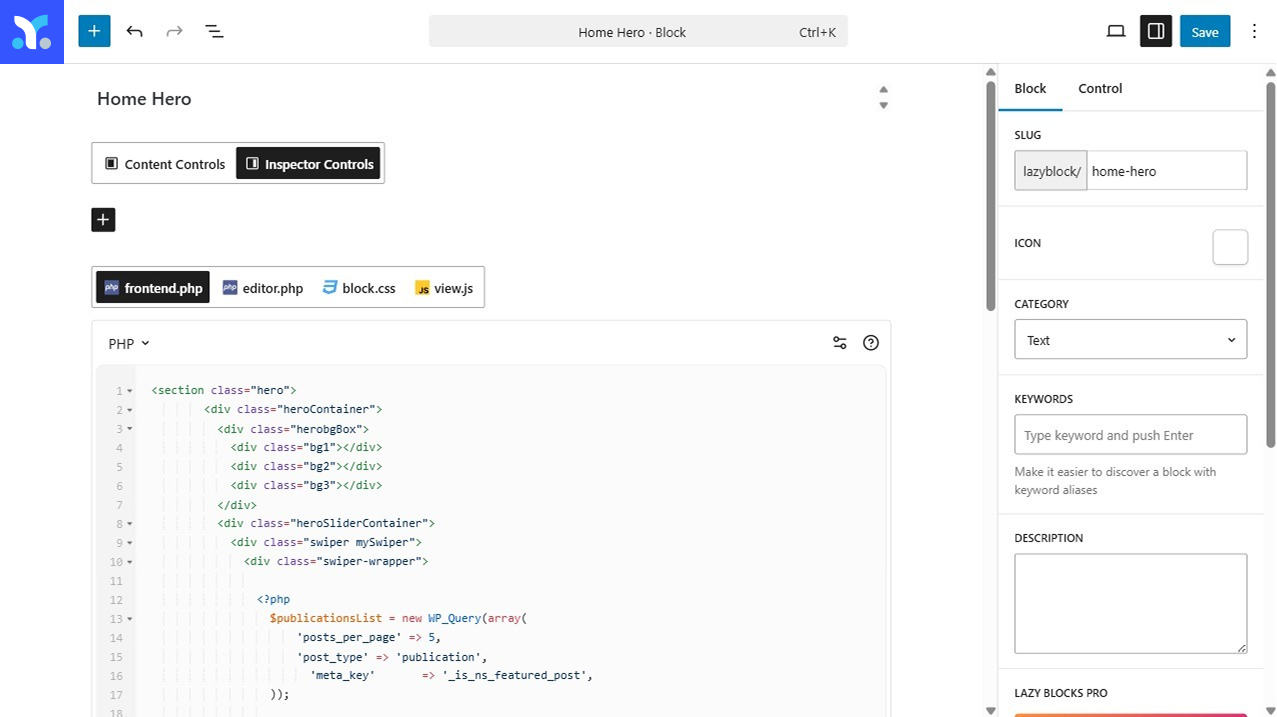Open the document overview list icon

214,31
